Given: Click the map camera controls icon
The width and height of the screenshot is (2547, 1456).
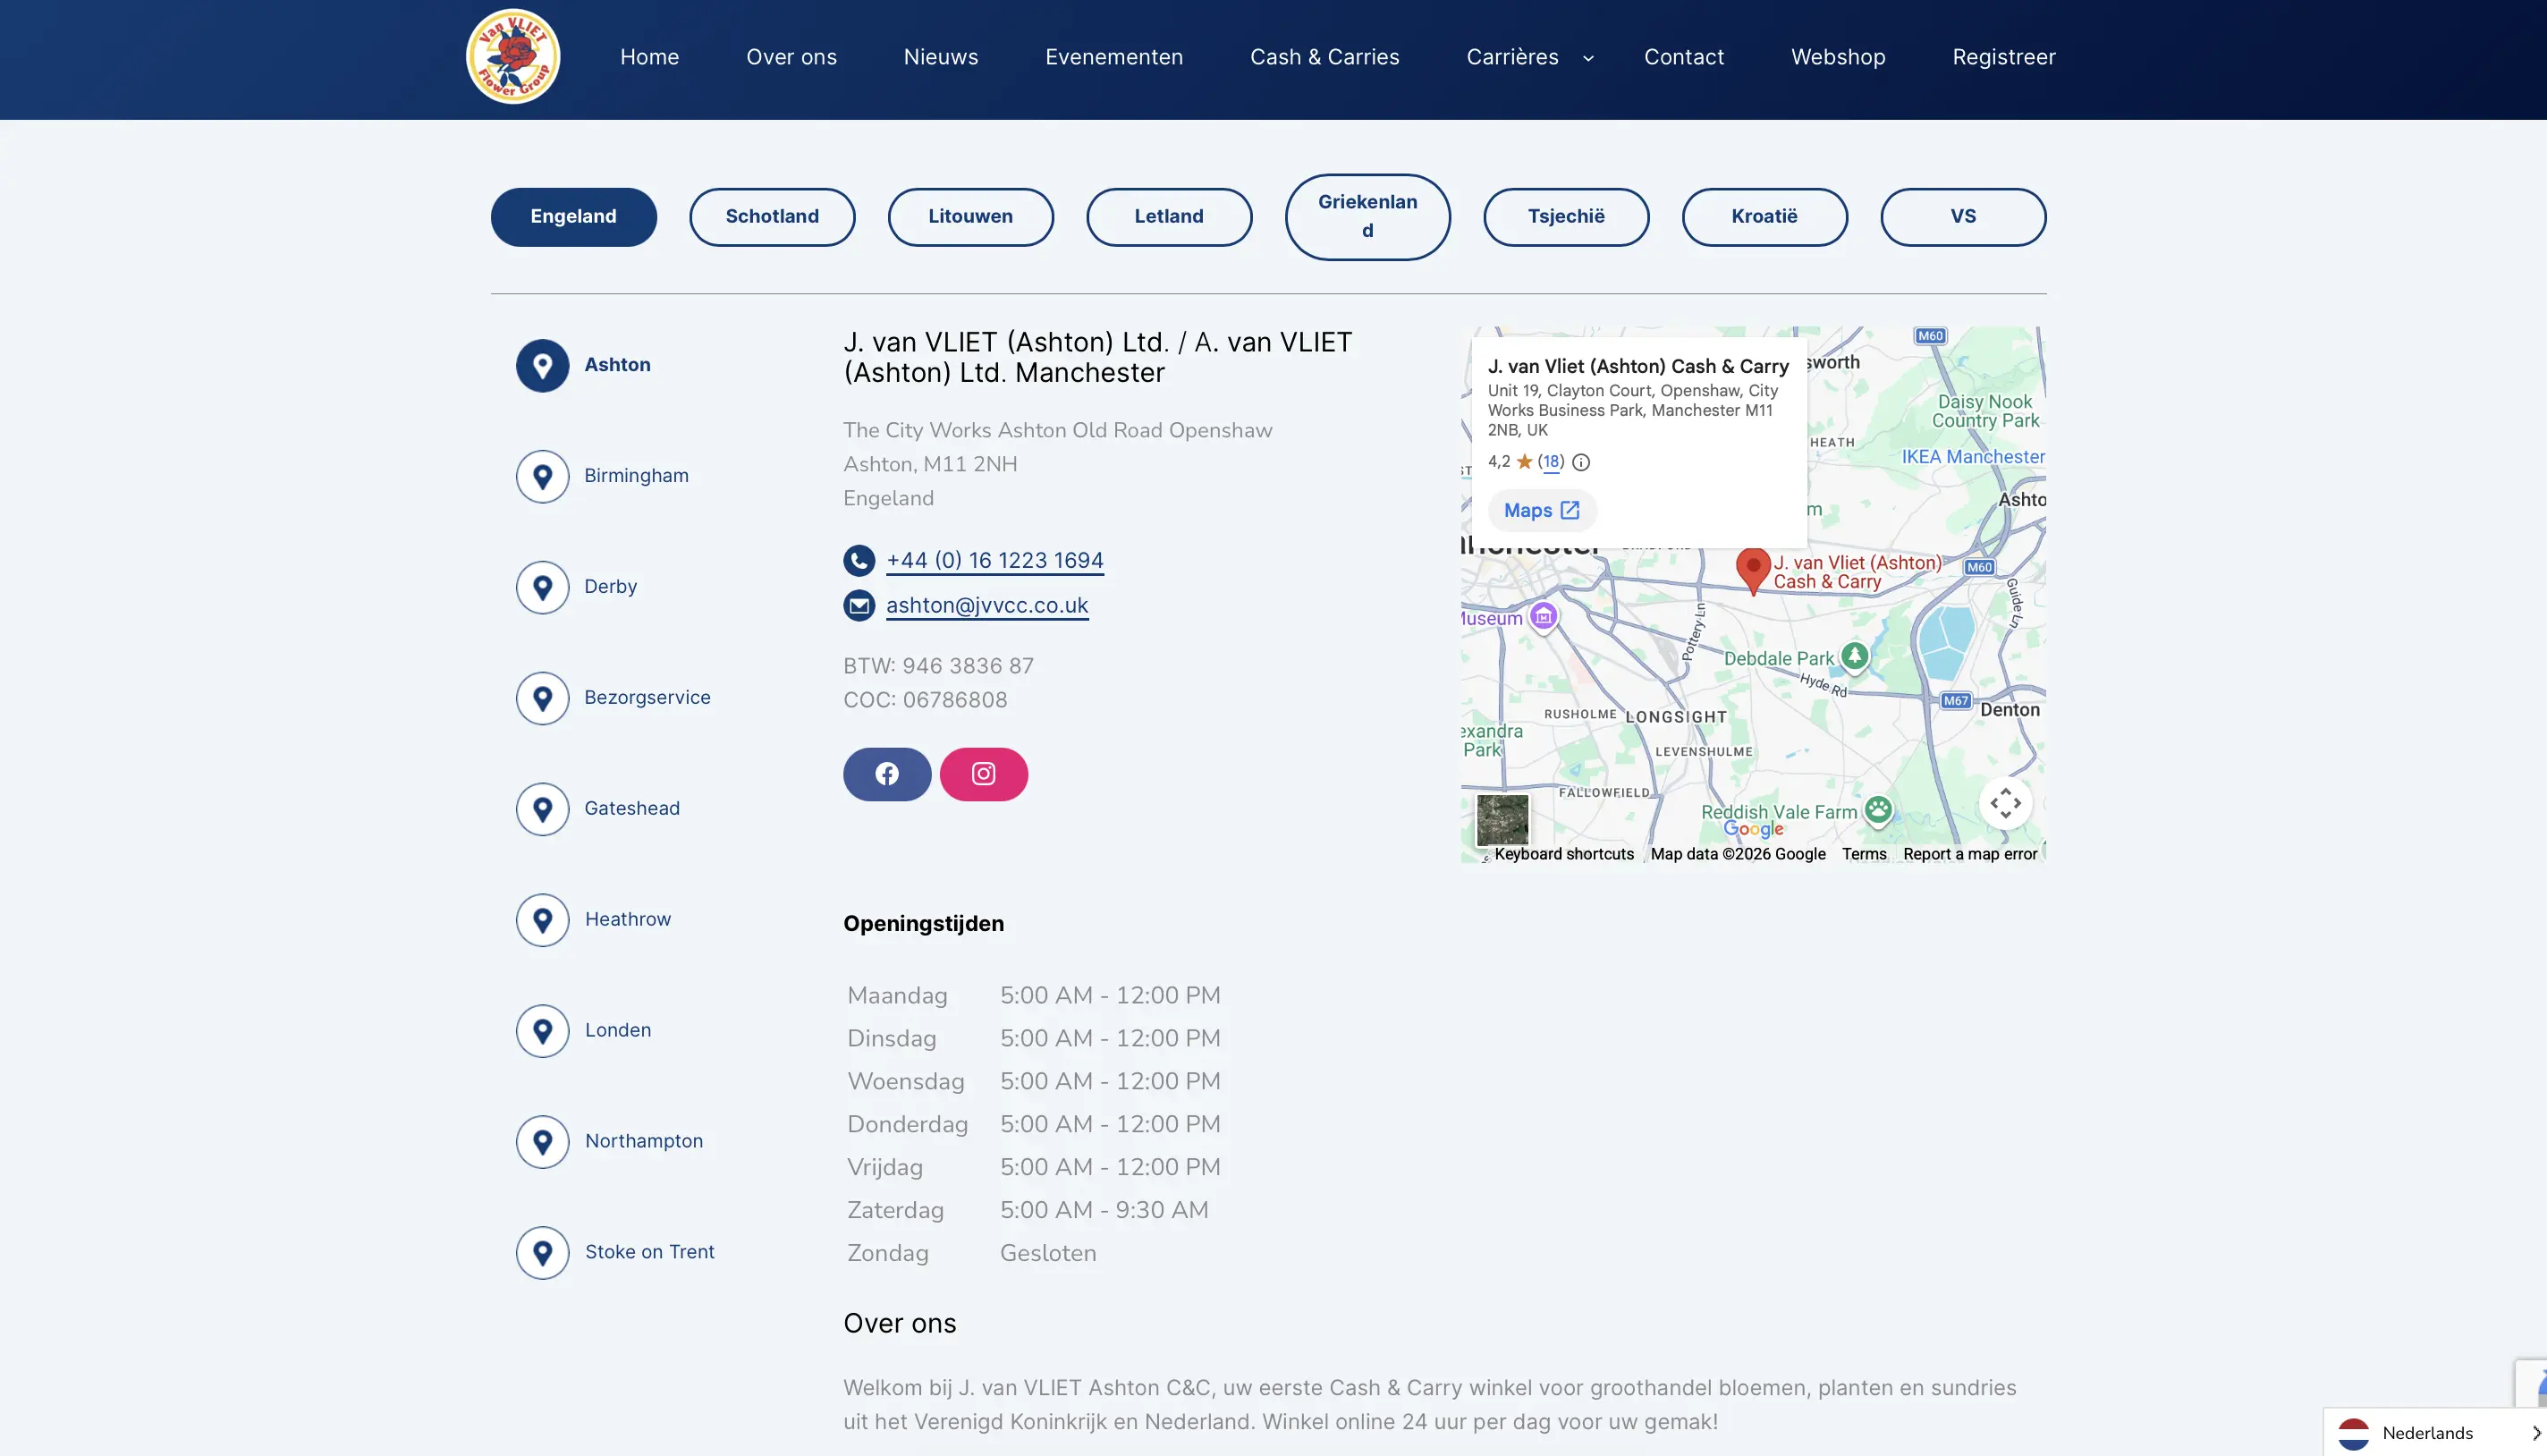Looking at the screenshot, I should coord(2005,803).
